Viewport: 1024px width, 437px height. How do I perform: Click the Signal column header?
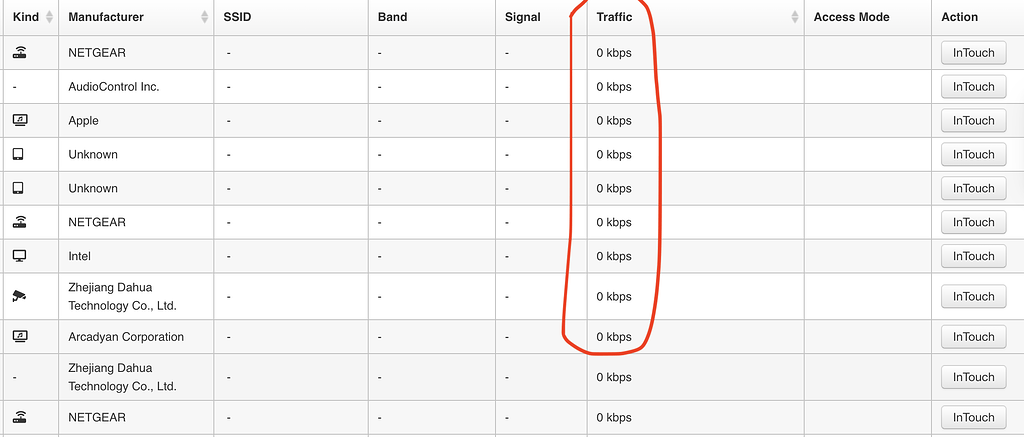tap(523, 17)
